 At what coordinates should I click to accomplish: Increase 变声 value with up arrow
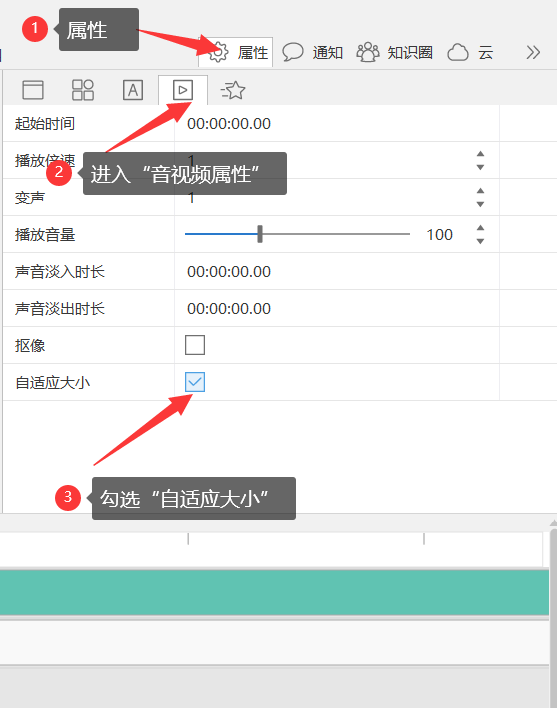[x=480, y=191]
